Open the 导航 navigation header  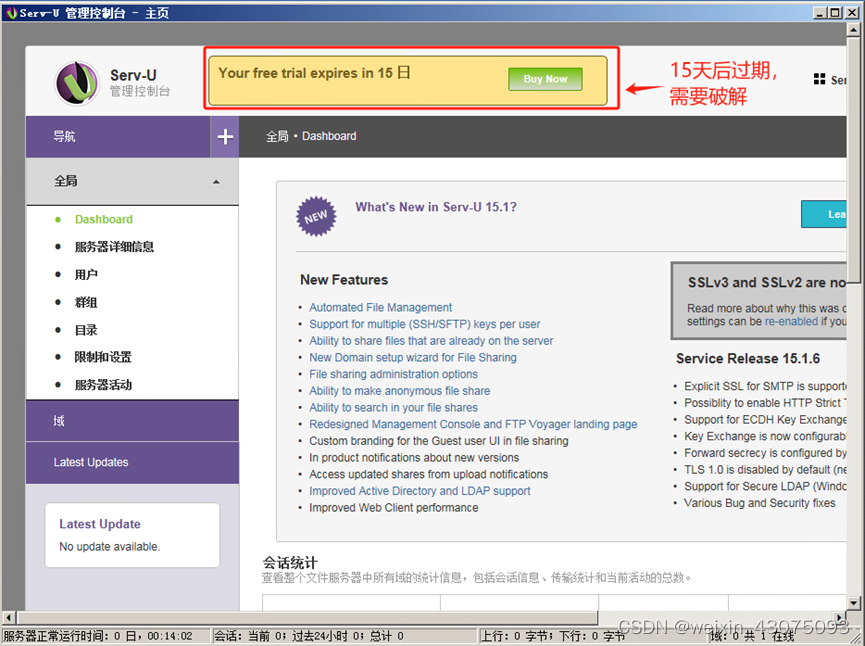click(118, 136)
